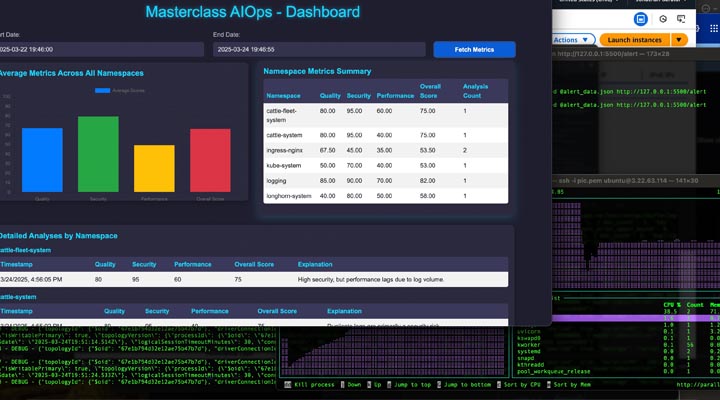
Task: Select kswapd0 process in terminal list
Action: [x=529, y=338]
